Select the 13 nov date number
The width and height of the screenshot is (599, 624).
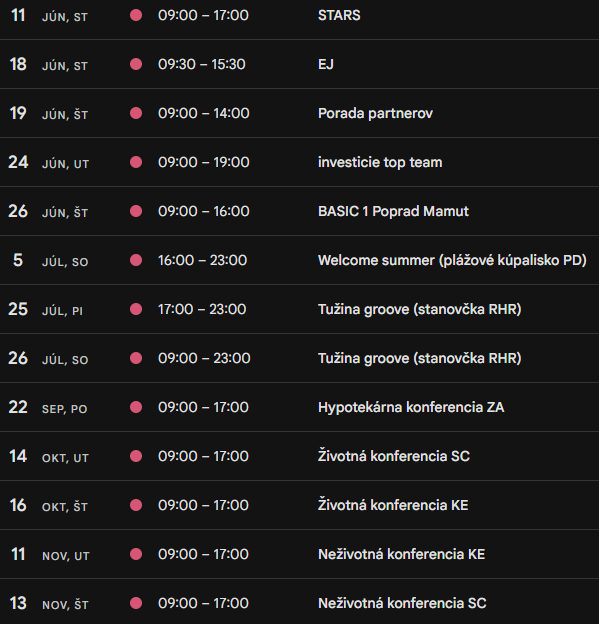click(x=18, y=603)
